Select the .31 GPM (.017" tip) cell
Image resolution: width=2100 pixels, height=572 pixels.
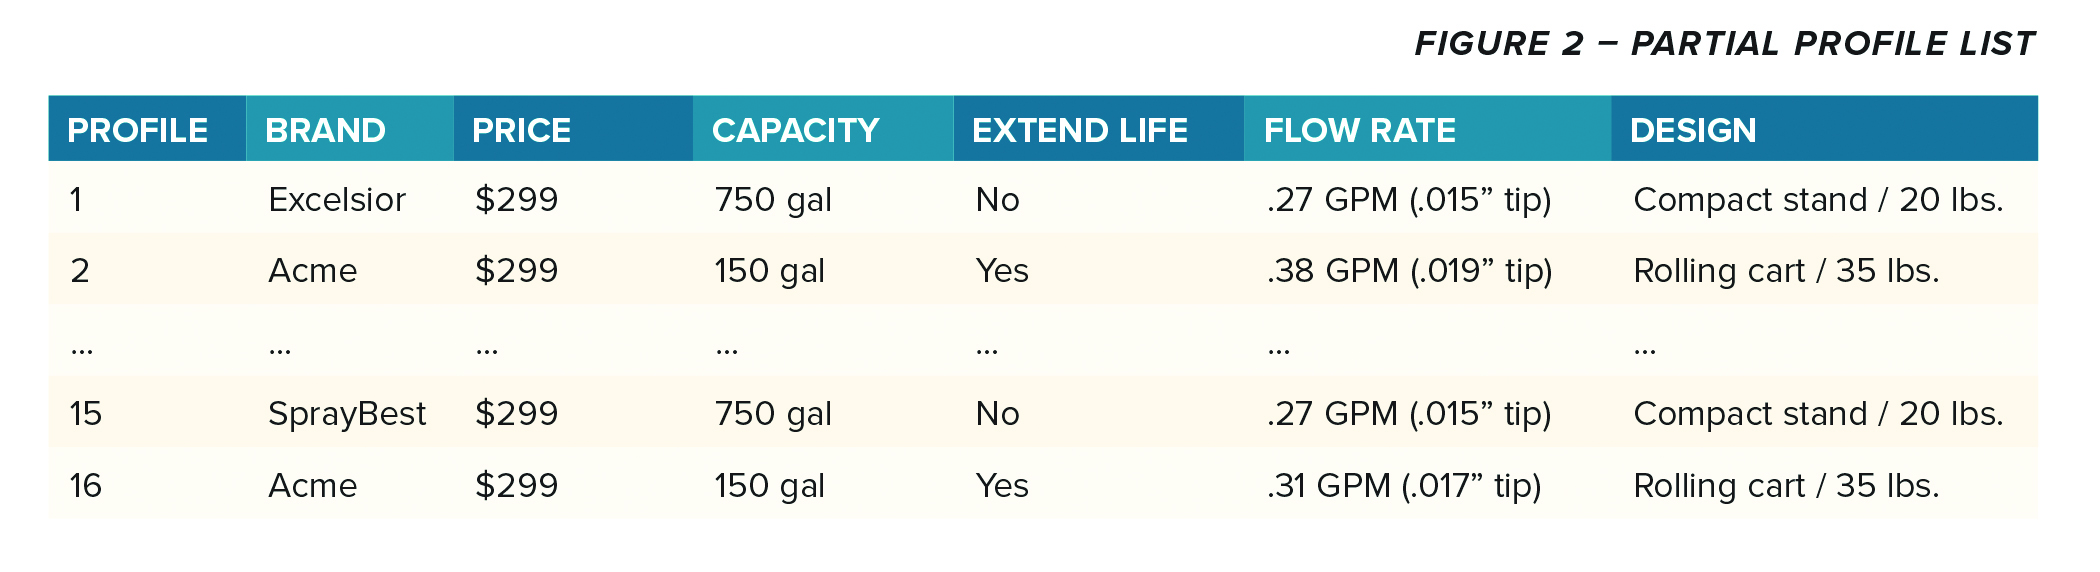click(x=1404, y=486)
